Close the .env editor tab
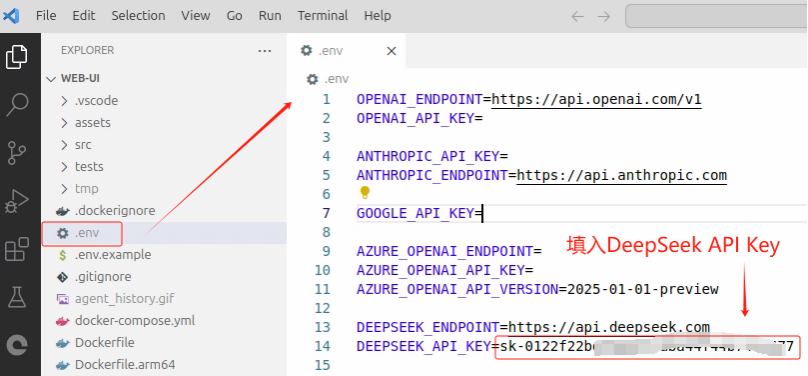This screenshot has width=808, height=376. (x=391, y=51)
